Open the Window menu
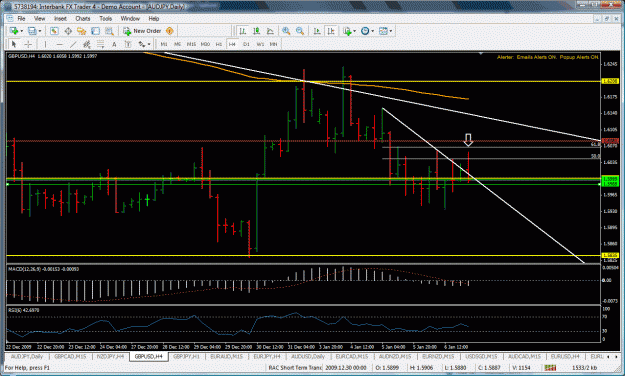This screenshot has height=376, width=625. pos(130,18)
